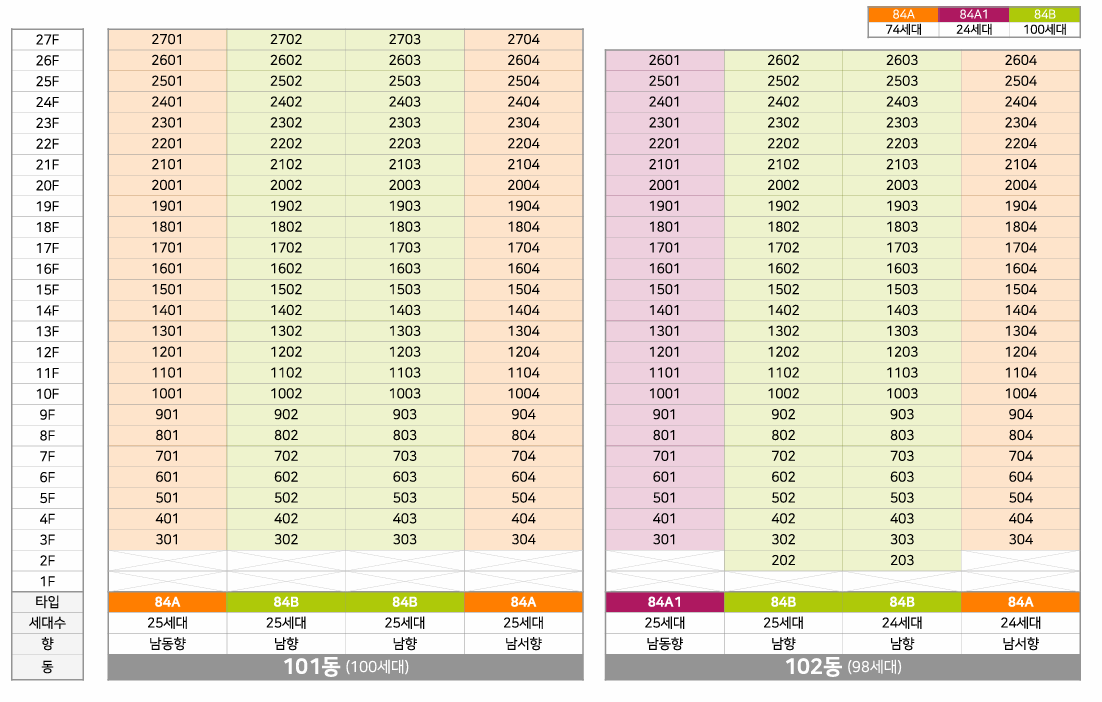Click the 타입 row label
The height and width of the screenshot is (702, 1102).
point(48,602)
